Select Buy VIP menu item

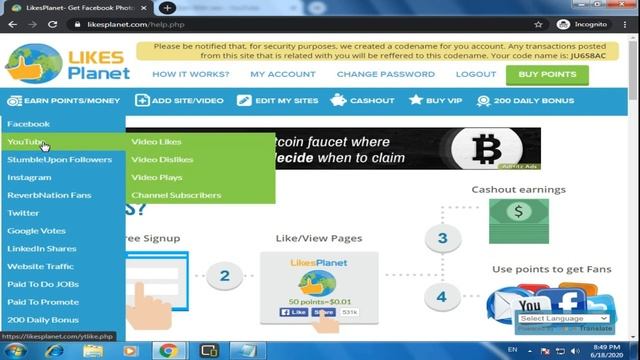point(436,100)
